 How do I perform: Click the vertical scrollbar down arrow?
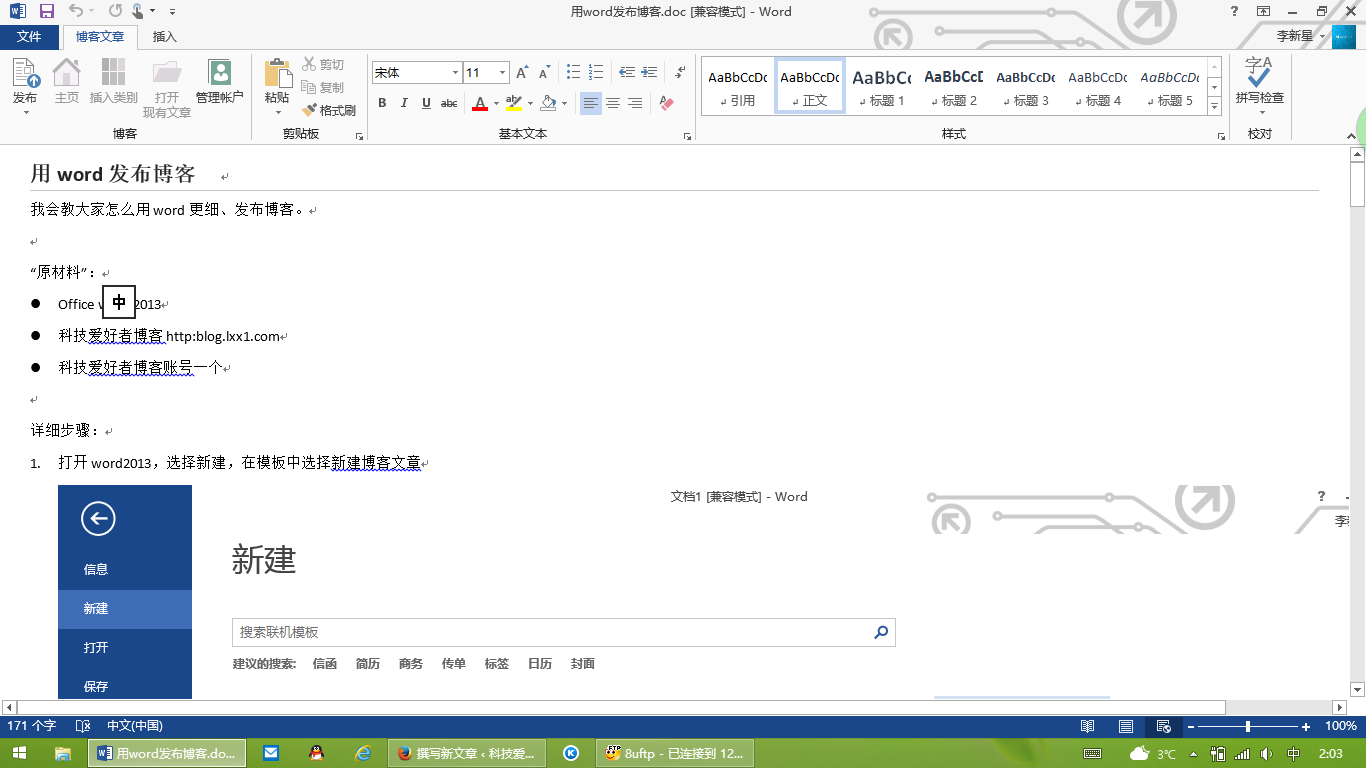coord(1357,689)
